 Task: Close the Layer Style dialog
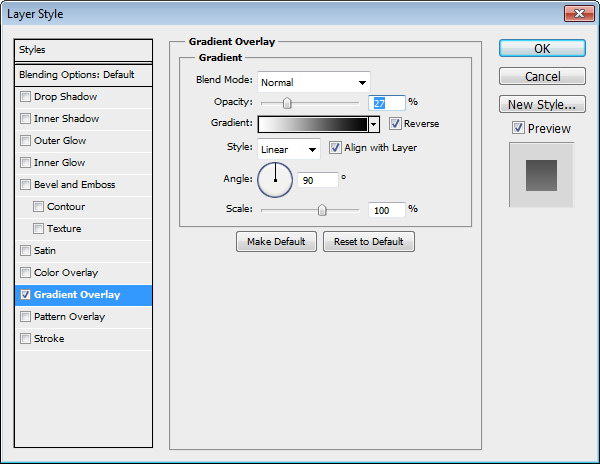click(x=576, y=15)
